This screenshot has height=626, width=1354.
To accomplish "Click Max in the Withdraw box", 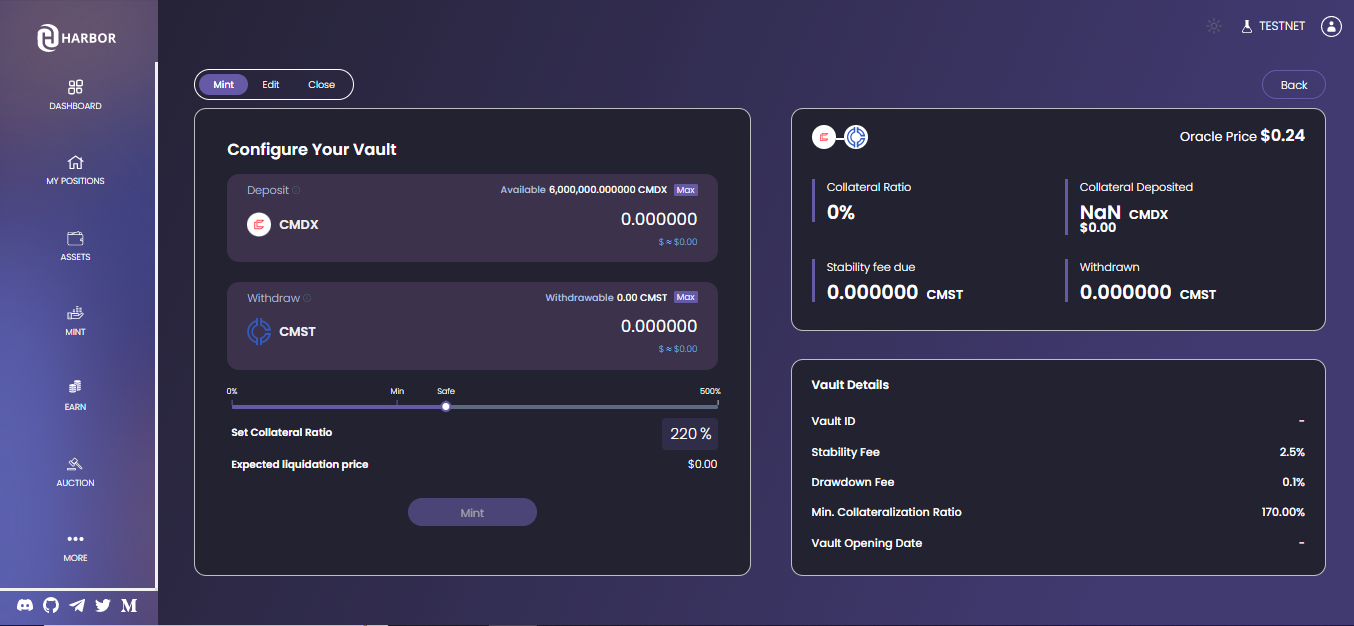I will [x=685, y=297].
